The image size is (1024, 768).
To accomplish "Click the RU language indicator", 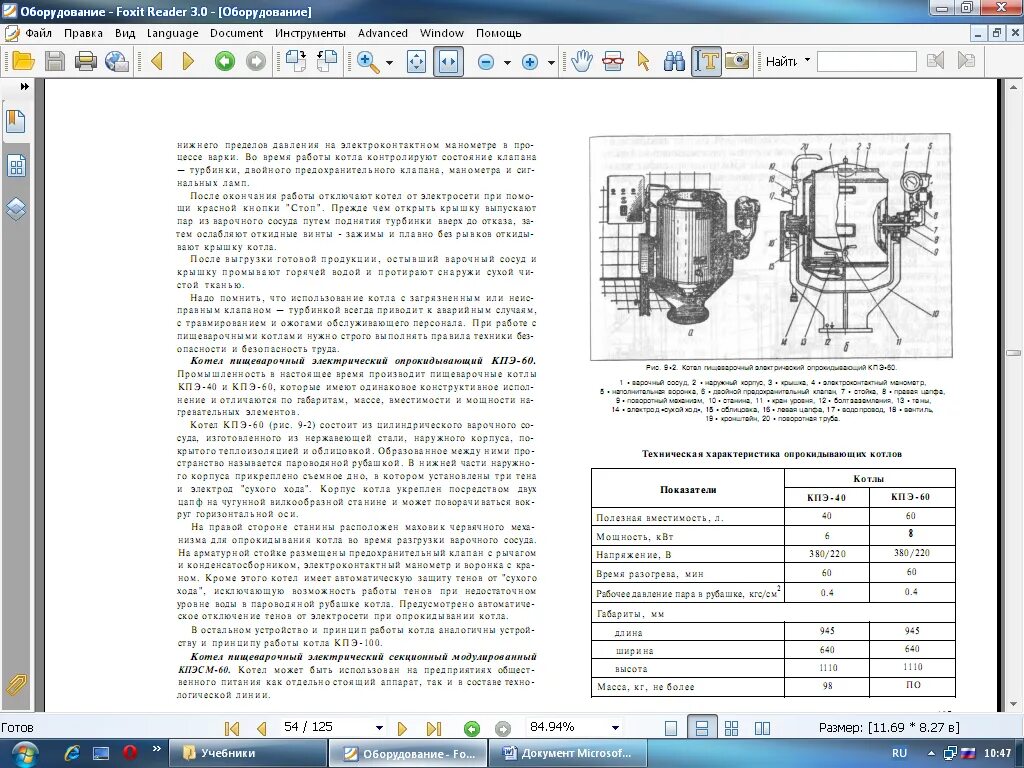I will (899, 753).
